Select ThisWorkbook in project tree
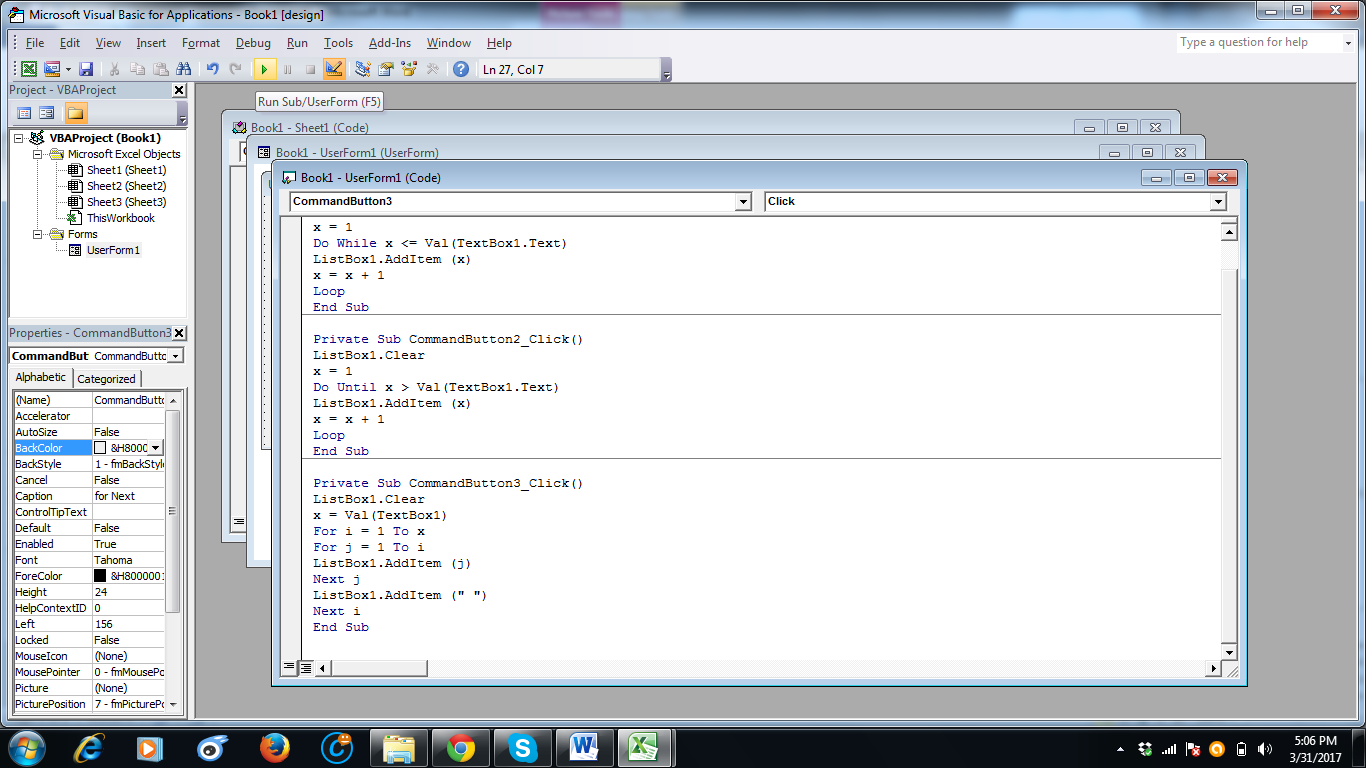Image resolution: width=1366 pixels, height=768 pixels. 120,218
